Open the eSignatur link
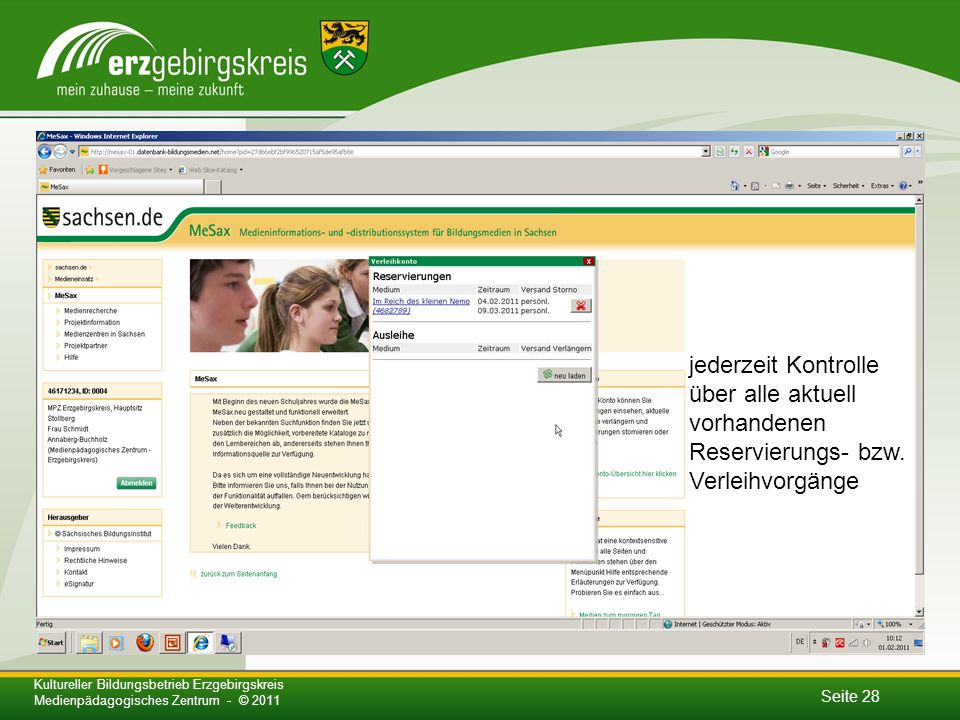 tap(79, 584)
